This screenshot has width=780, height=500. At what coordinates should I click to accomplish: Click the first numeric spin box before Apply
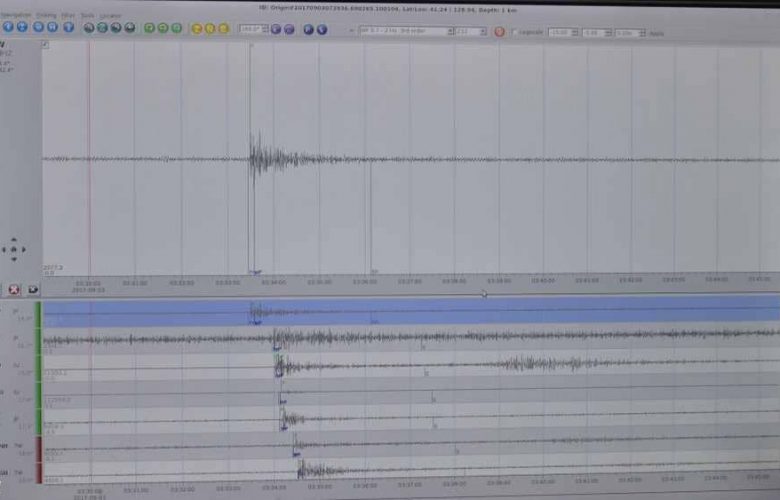[561, 32]
